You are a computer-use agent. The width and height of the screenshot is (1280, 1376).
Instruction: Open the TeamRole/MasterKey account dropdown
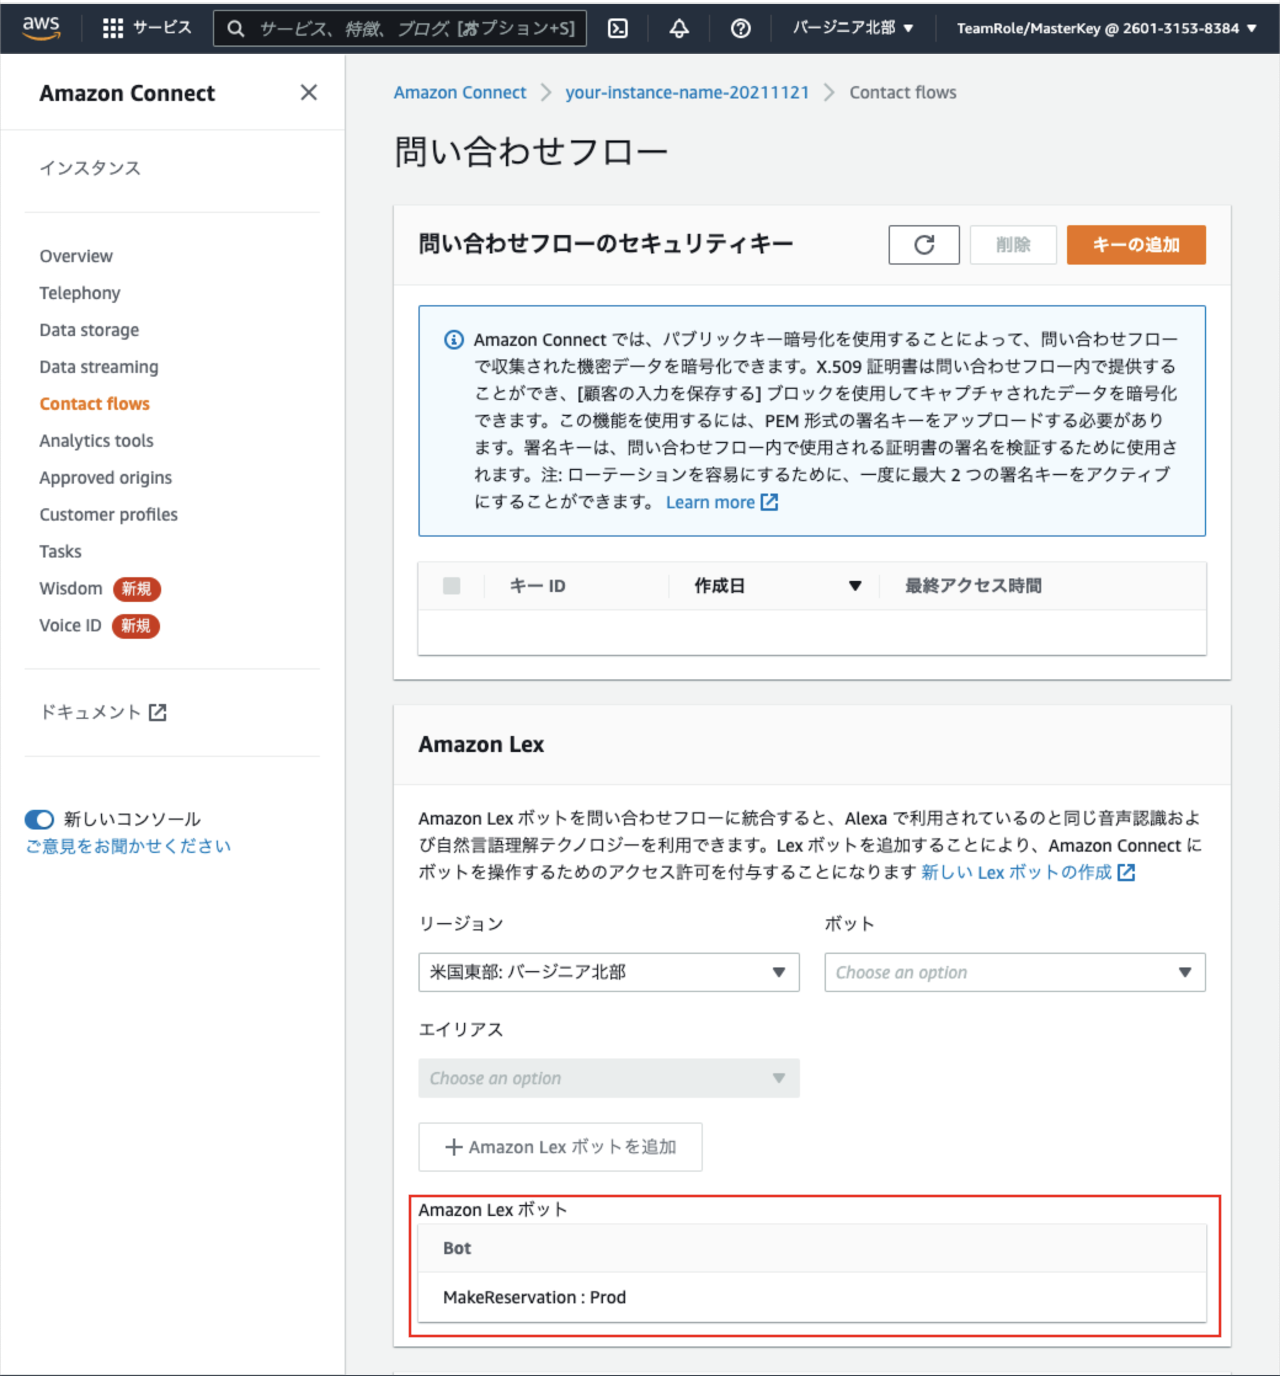pos(1106,28)
